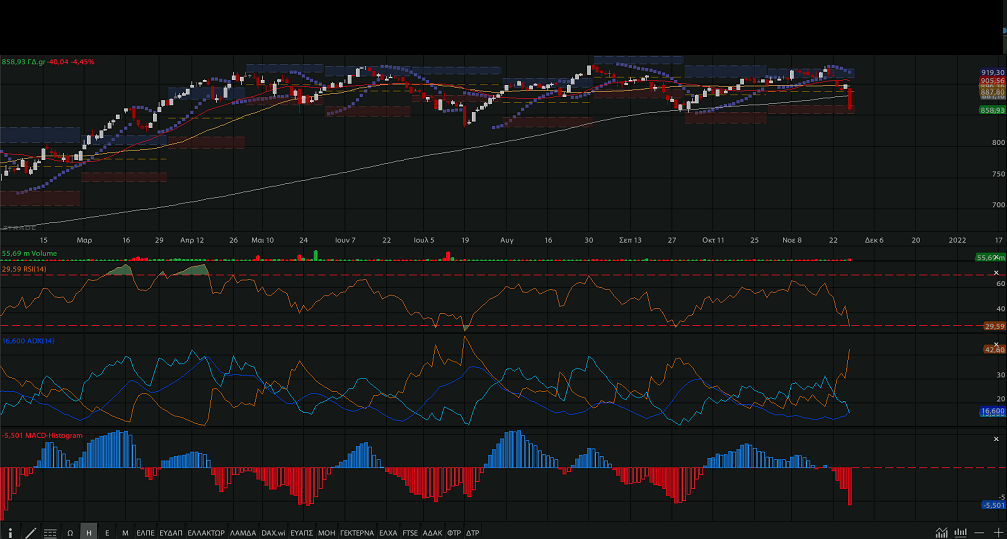This screenshot has height=539, width=1007.
Task: Select the Ε timeframe
Action: pos(107,532)
